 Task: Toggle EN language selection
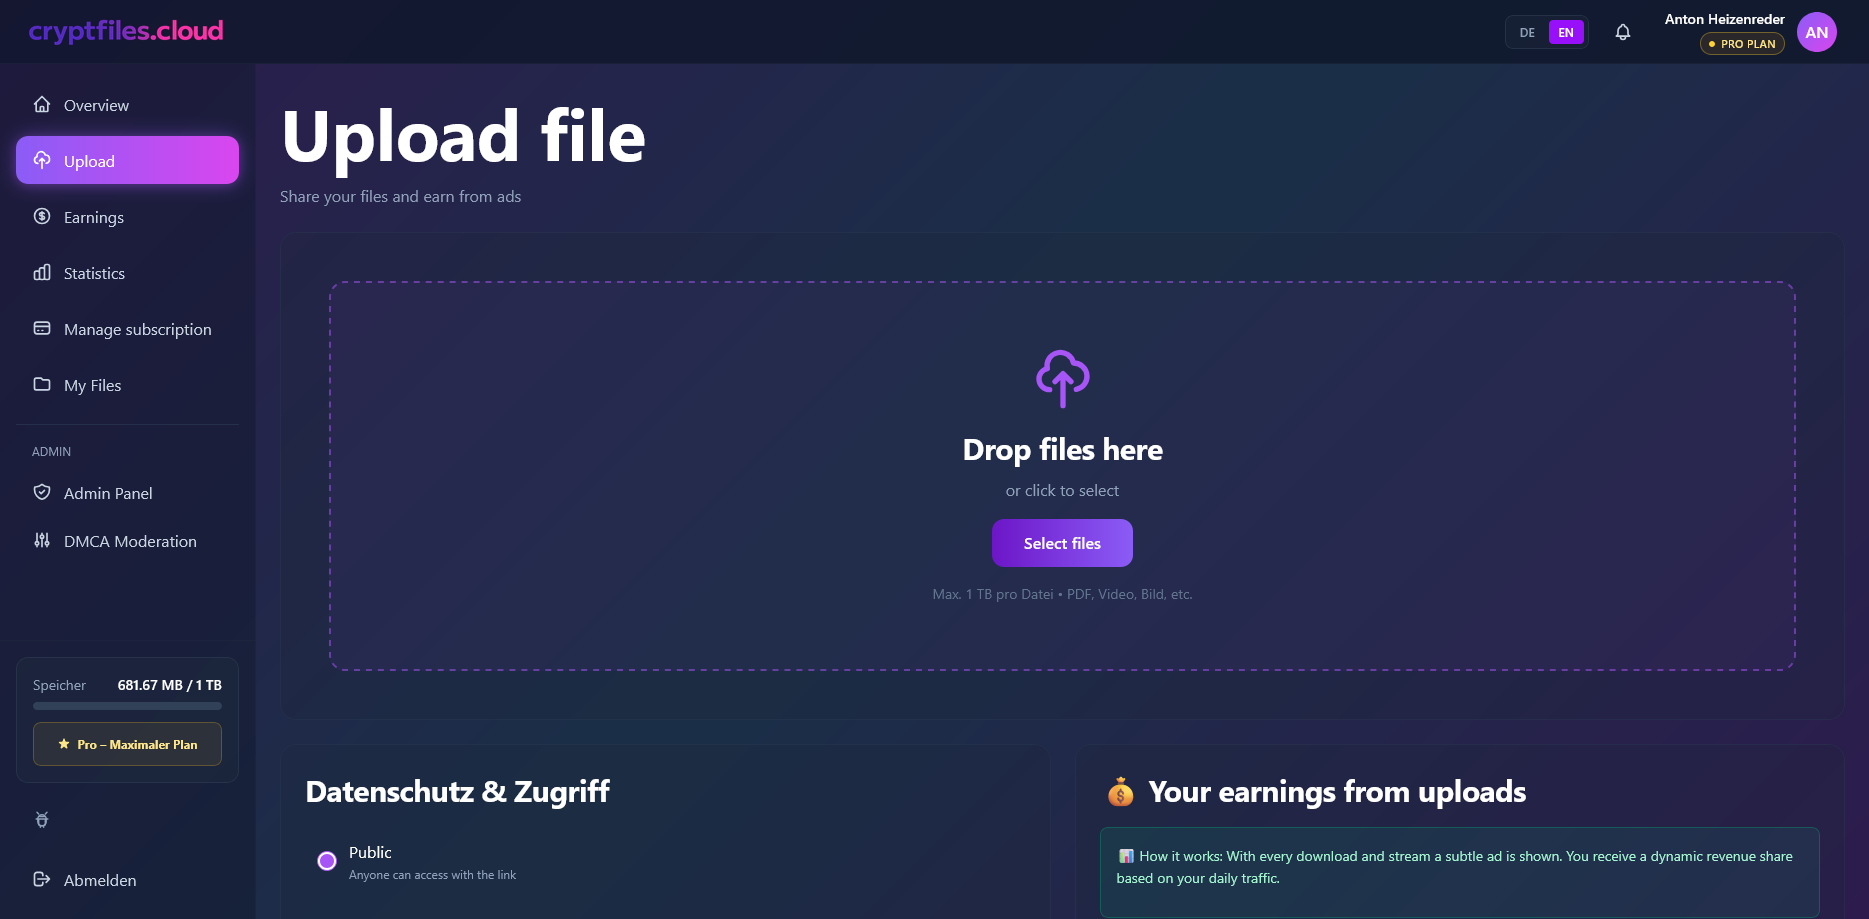1566,32
